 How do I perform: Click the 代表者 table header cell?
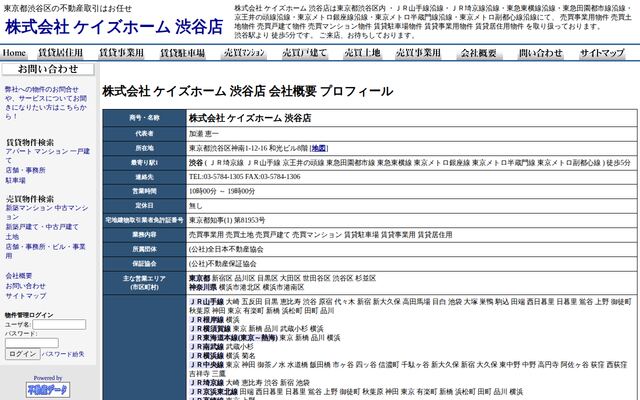(144, 133)
